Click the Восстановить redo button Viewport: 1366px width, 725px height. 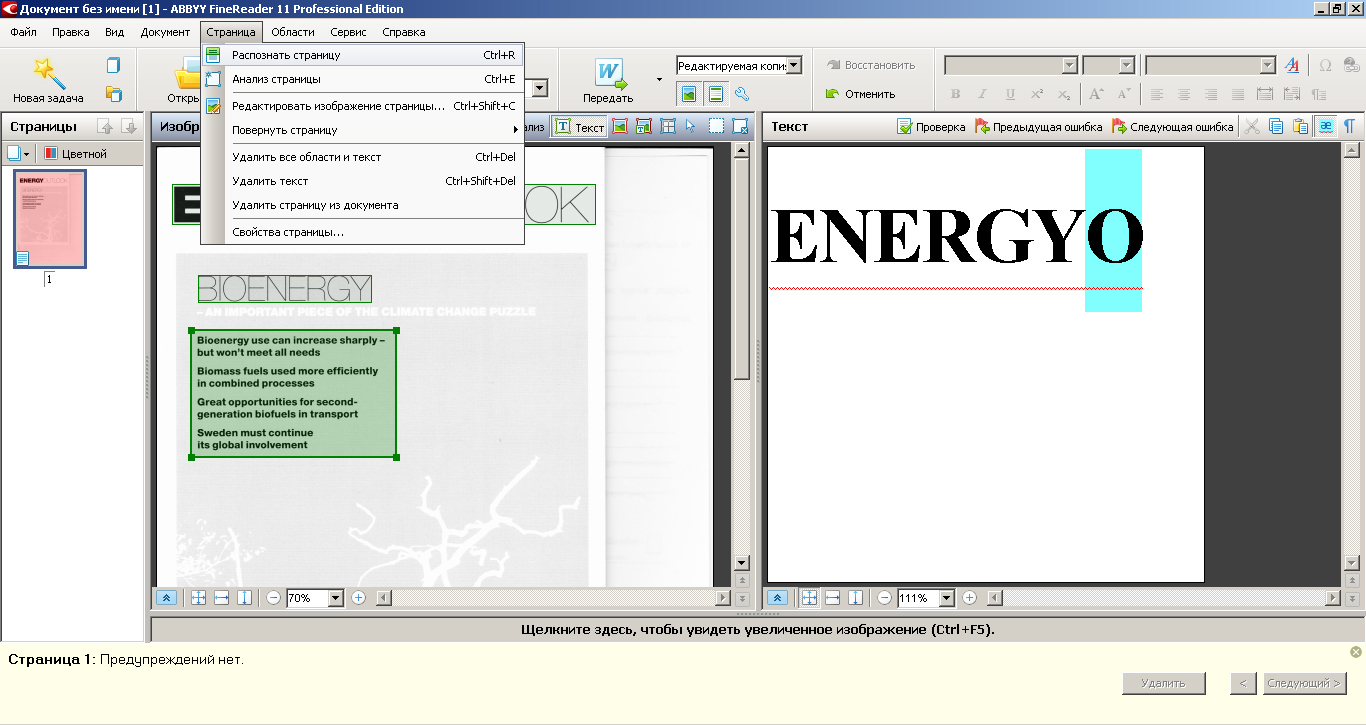pyautogui.click(x=870, y=65)
